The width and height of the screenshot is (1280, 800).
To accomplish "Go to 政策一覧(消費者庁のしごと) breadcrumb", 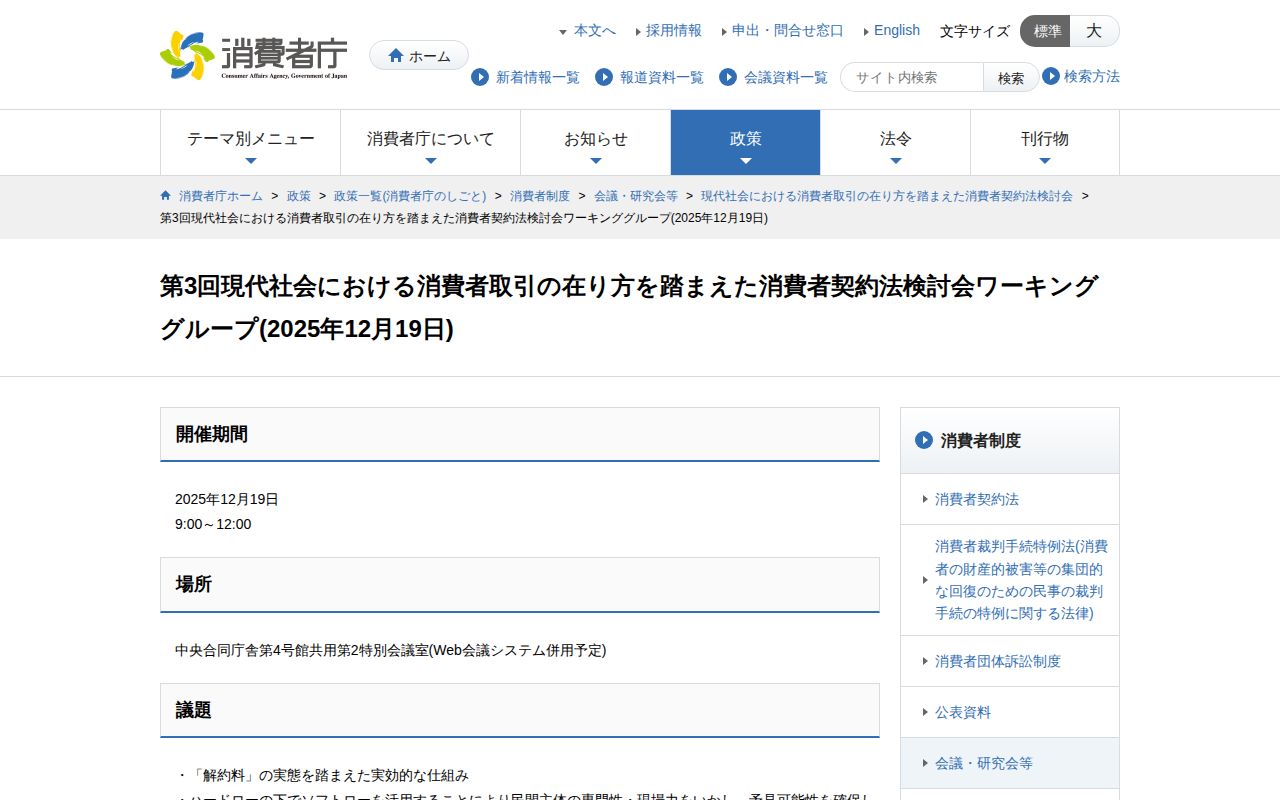I will (410, 196).
